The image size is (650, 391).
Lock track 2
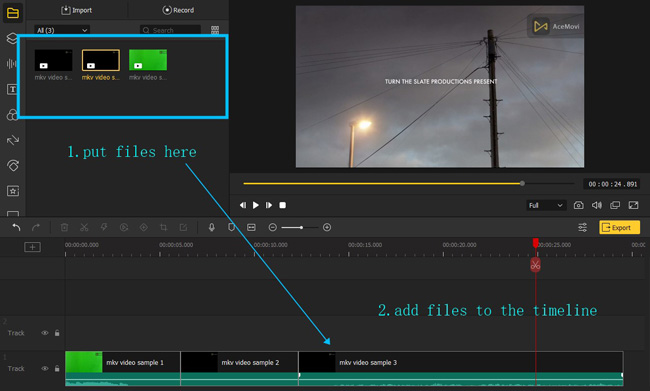coord(57,333)
